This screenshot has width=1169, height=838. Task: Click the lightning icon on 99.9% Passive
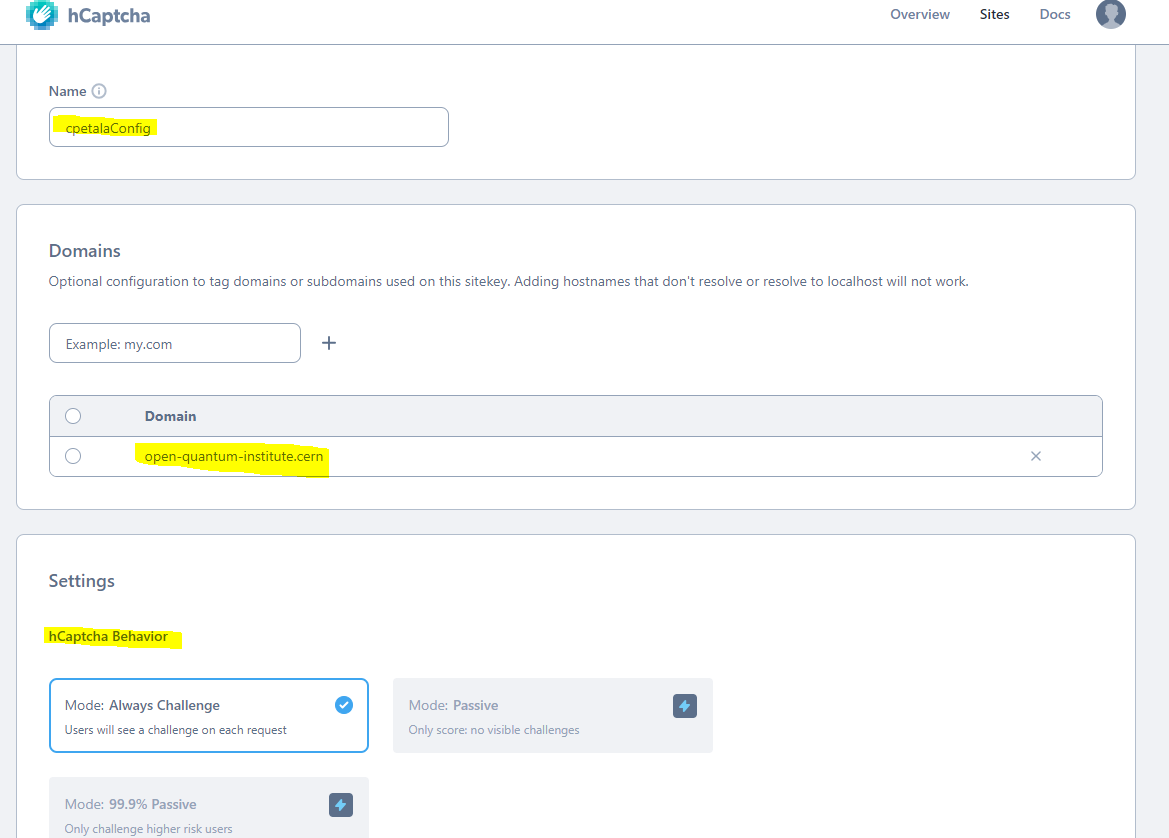click(341, 804)
